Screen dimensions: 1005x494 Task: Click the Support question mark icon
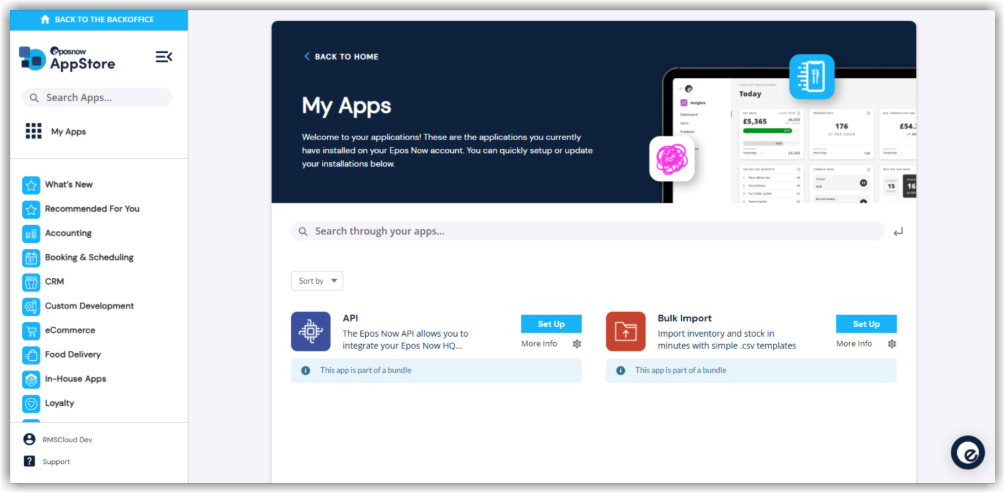pos(29,461)
